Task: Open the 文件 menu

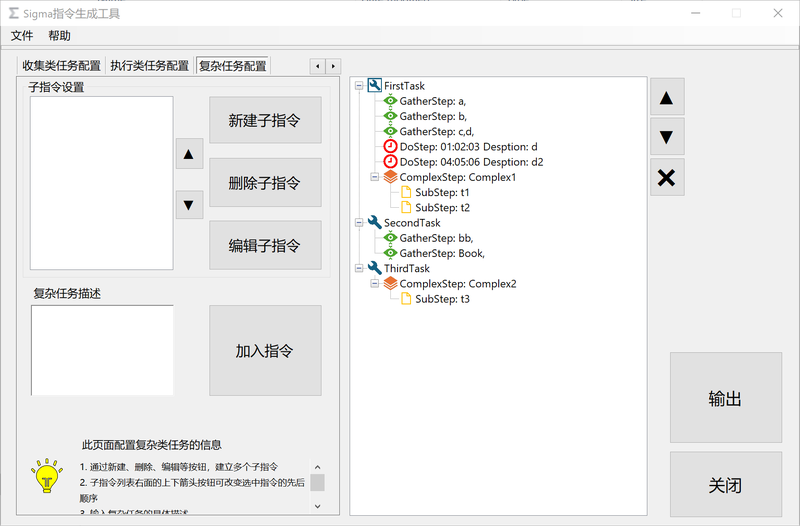Action: coord(22,36)
